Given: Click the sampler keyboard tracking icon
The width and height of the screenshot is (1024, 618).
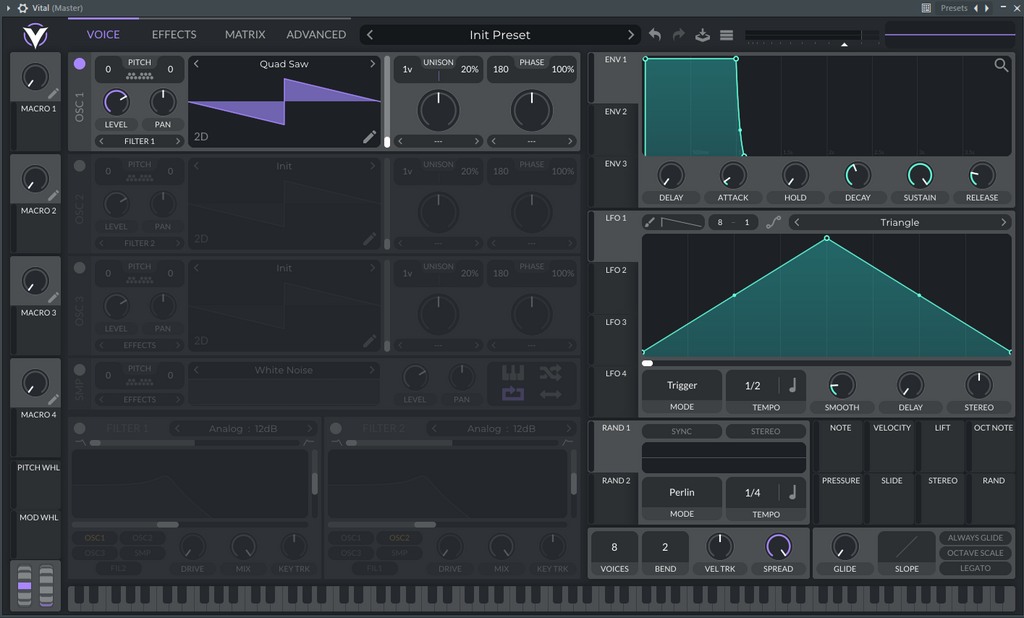Looking at the screenshot, I should pyautogui.click(x=513, y=373).
